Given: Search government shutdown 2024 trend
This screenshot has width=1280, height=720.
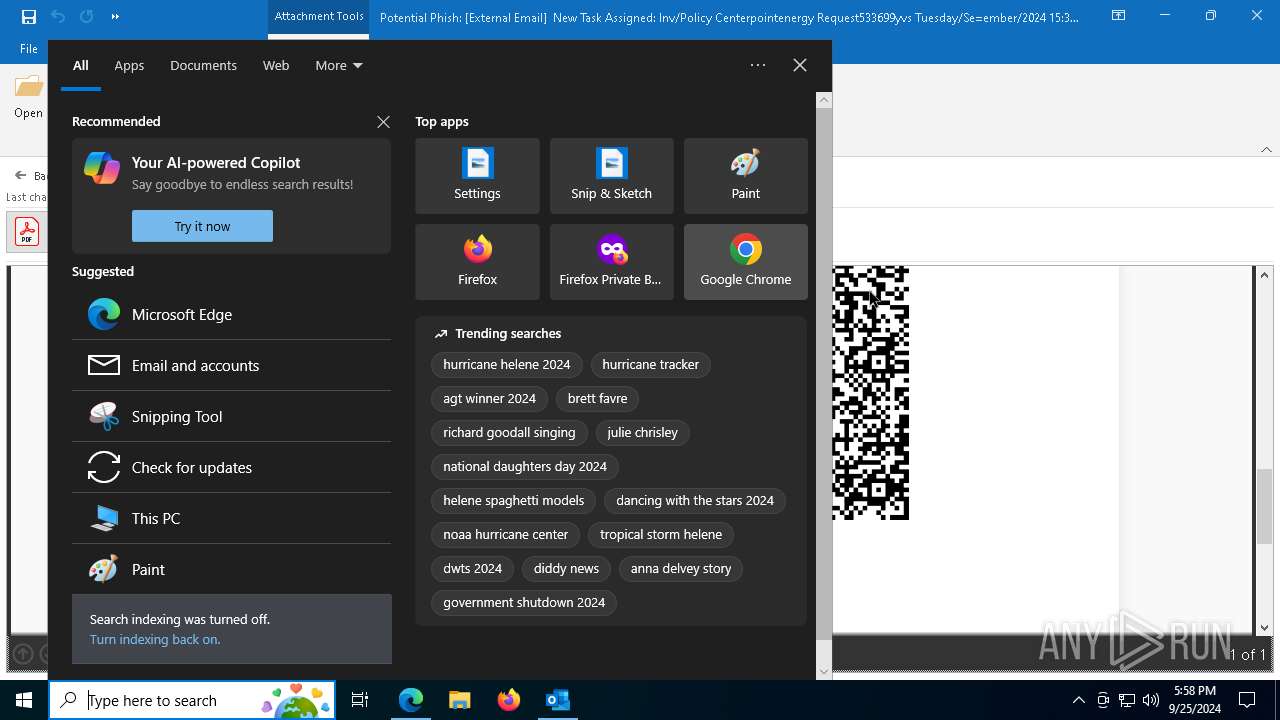Looking at the screenshot, I should (x=524, y=602).
